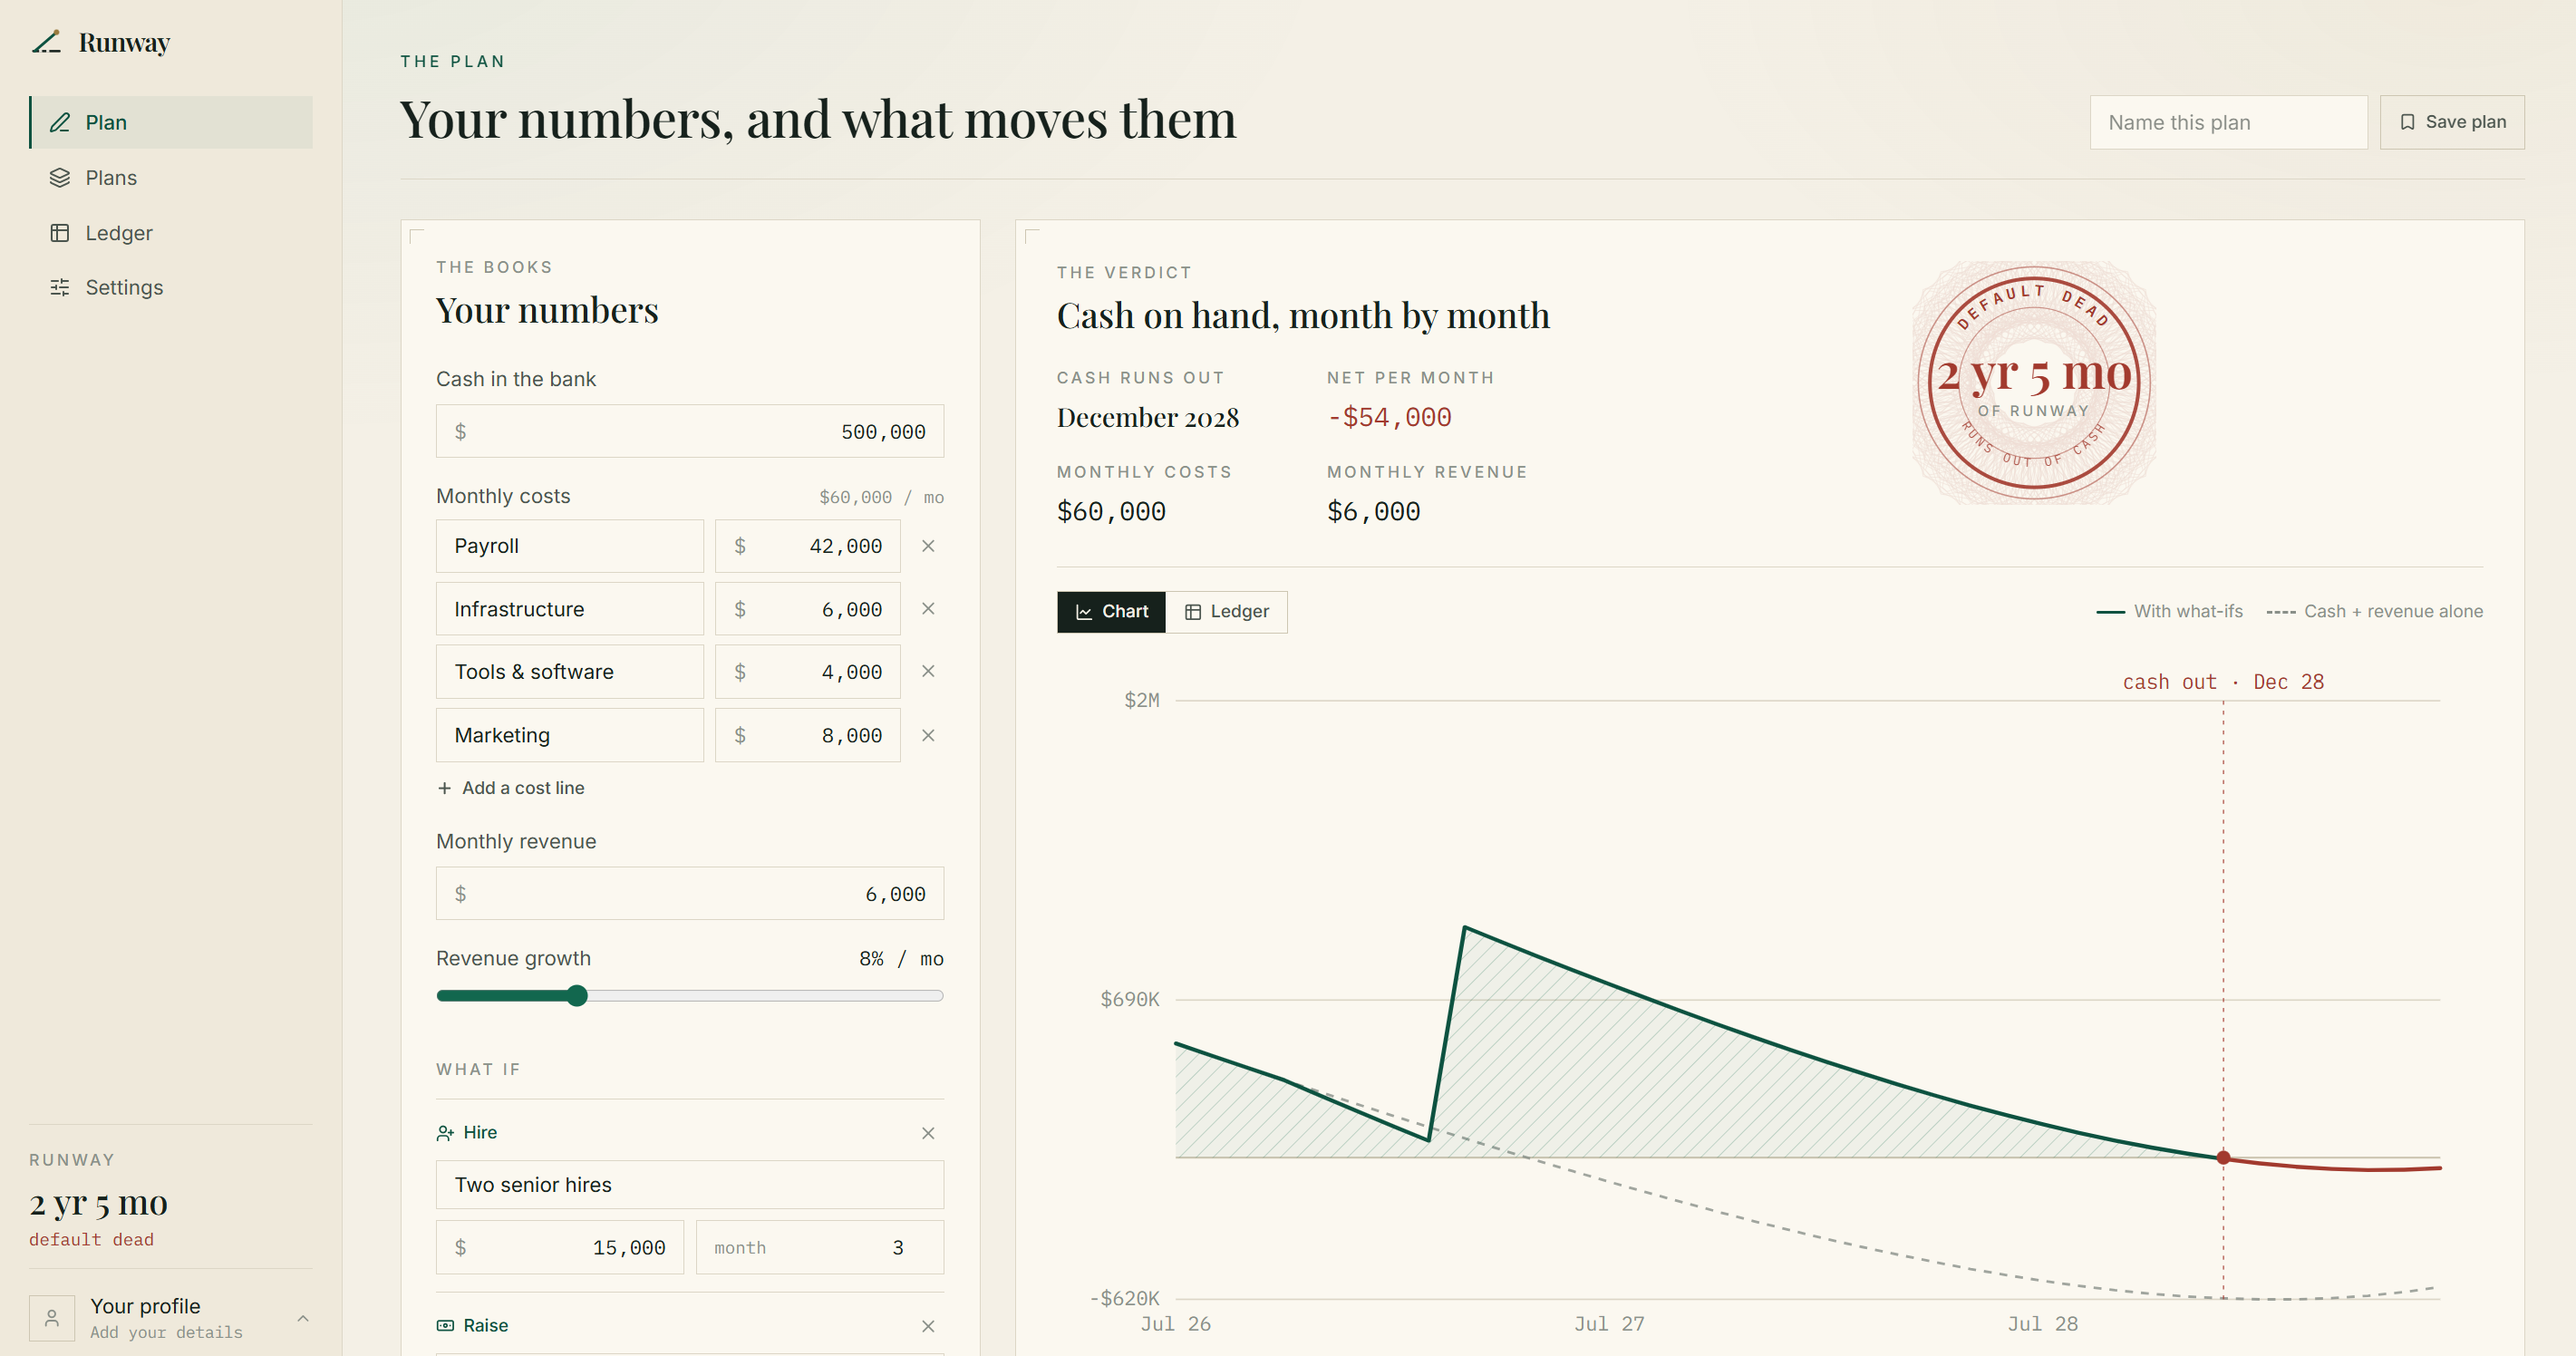Image resolution: width=2576 pixels, height=1356 pixels.
Task: Remove the Payroll cost line
Action: [928, 546]
